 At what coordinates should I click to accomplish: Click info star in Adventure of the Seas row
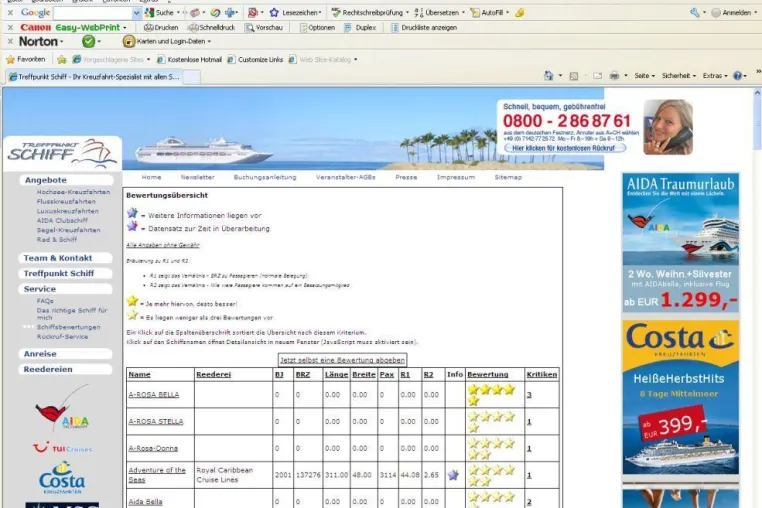[x=453, y=474]
